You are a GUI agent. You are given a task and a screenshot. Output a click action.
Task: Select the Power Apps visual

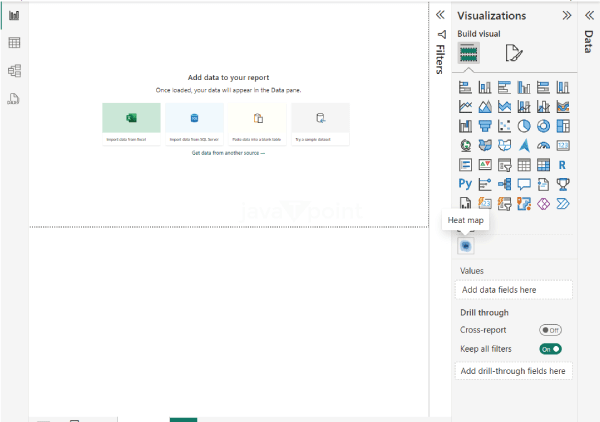tap(543, 204)
